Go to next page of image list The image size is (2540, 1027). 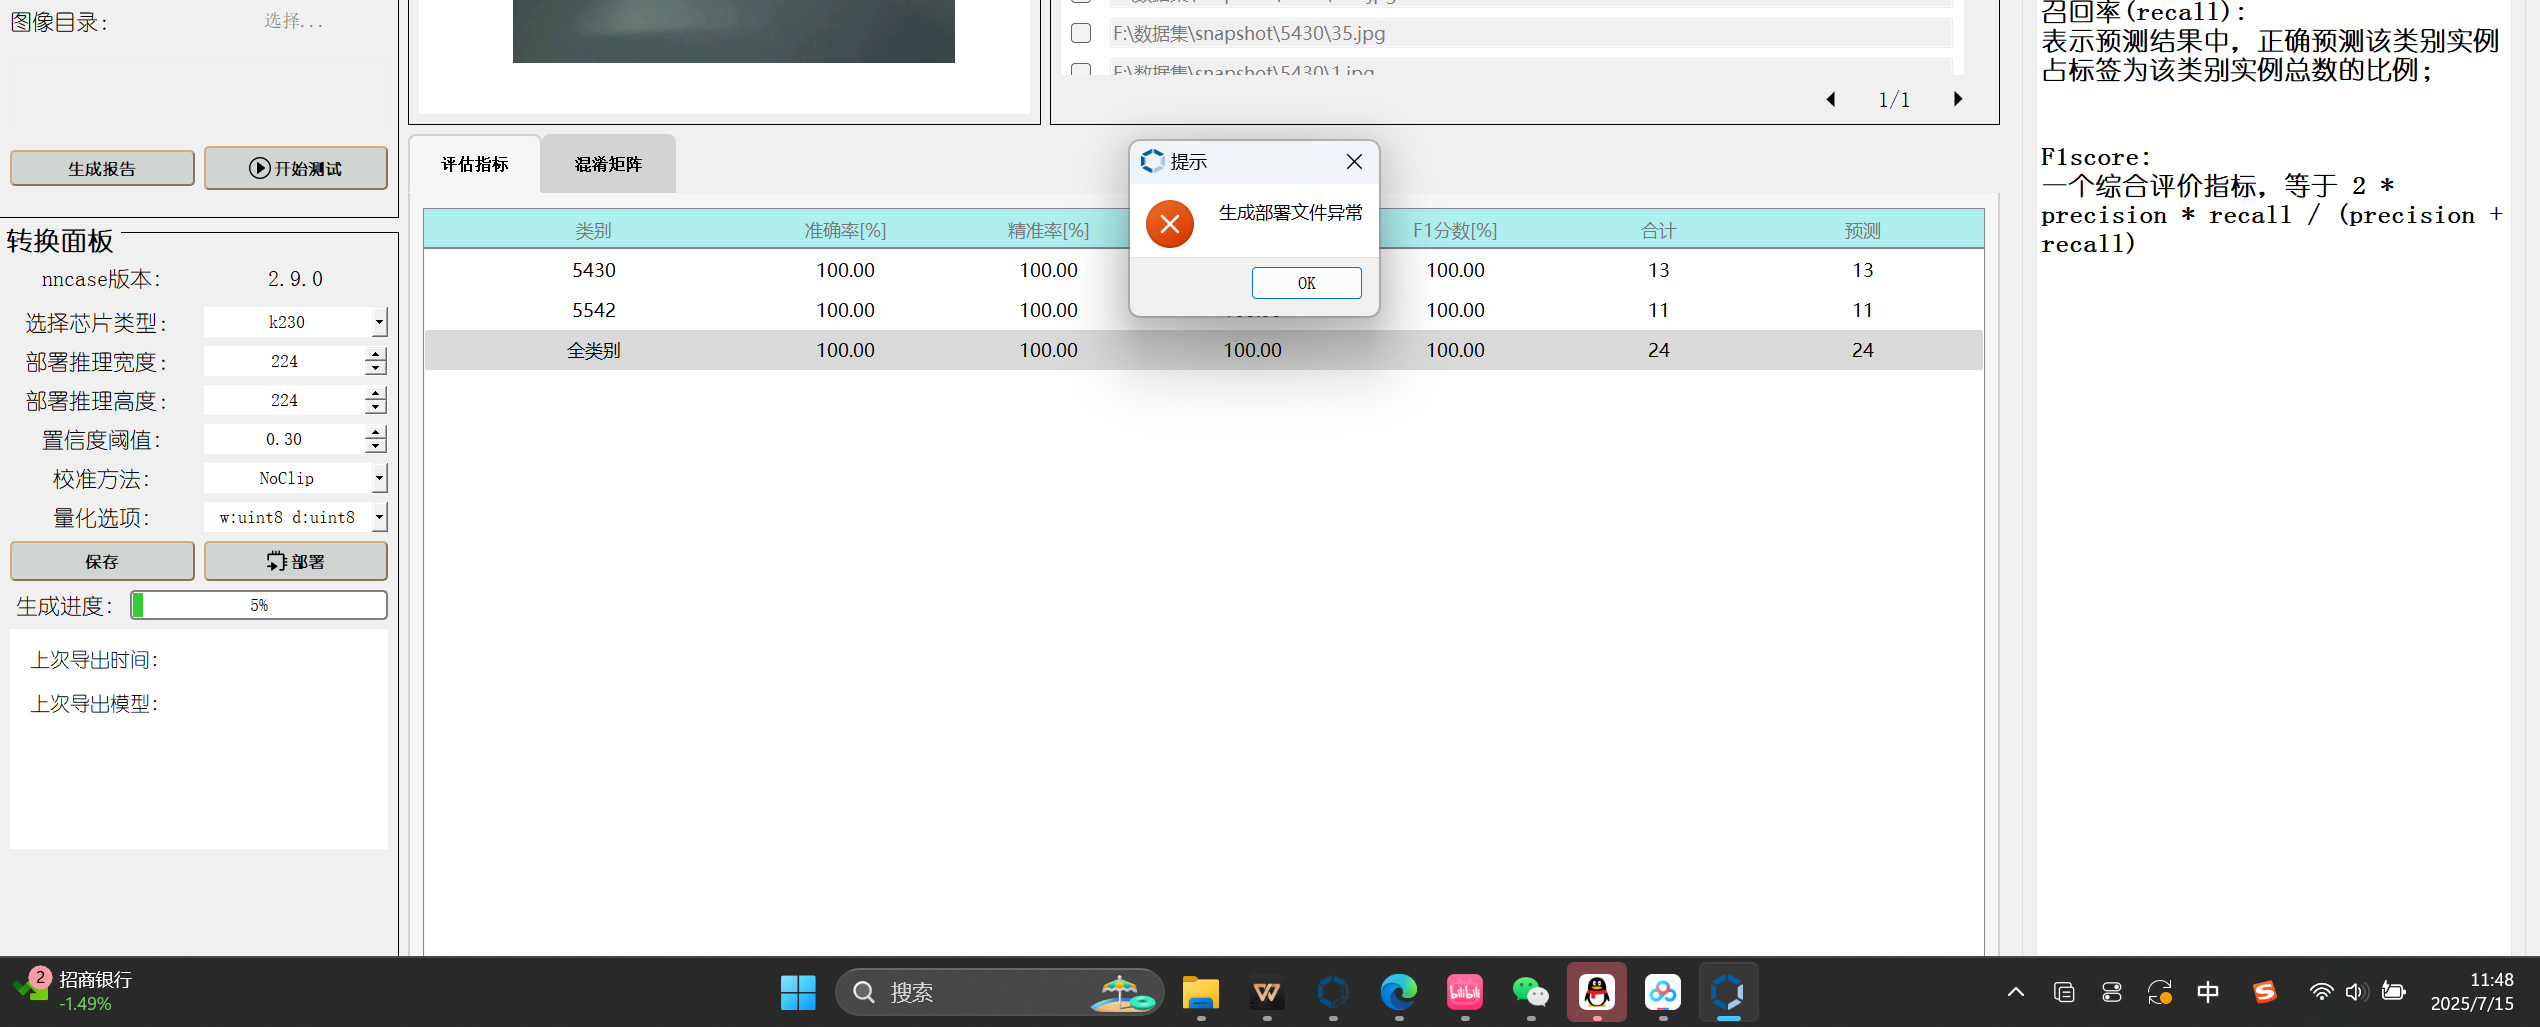click(1958, 99)
